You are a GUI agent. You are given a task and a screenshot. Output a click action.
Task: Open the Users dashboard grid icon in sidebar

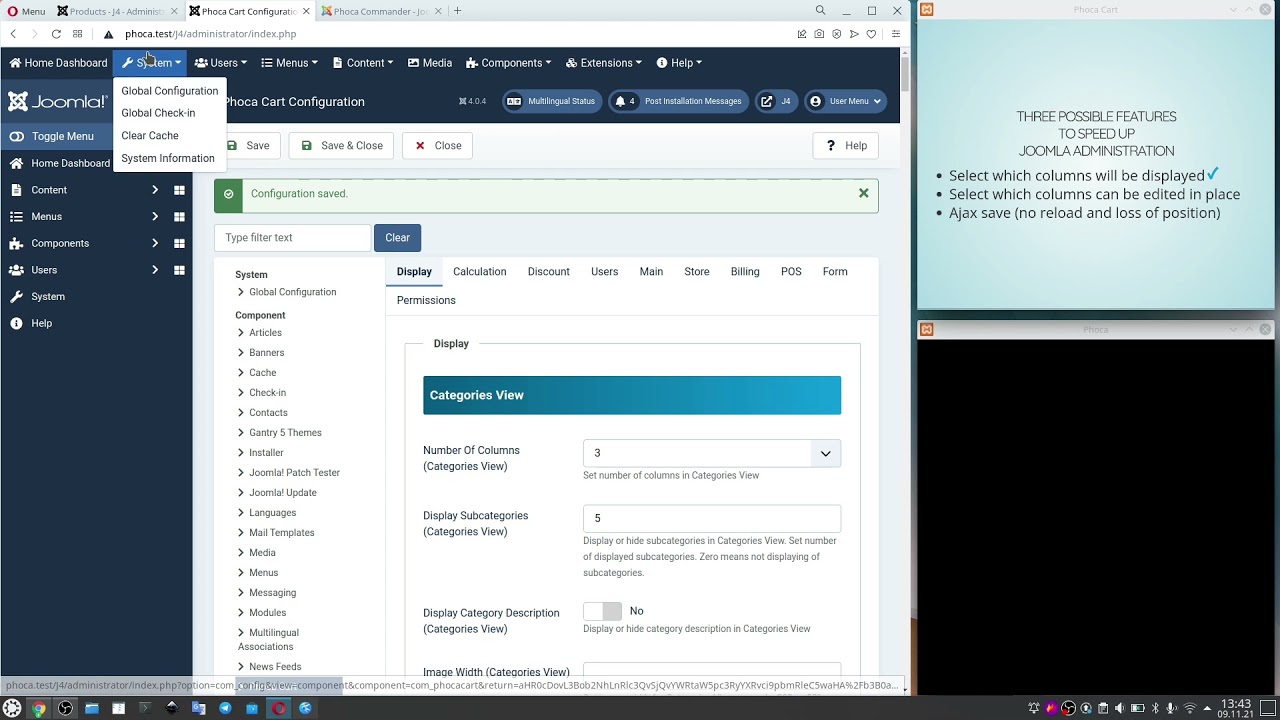point(179,270)
